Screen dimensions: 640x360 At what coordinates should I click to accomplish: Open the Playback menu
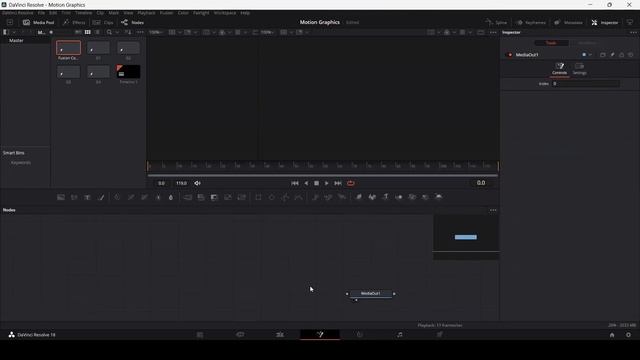point(146,13)
